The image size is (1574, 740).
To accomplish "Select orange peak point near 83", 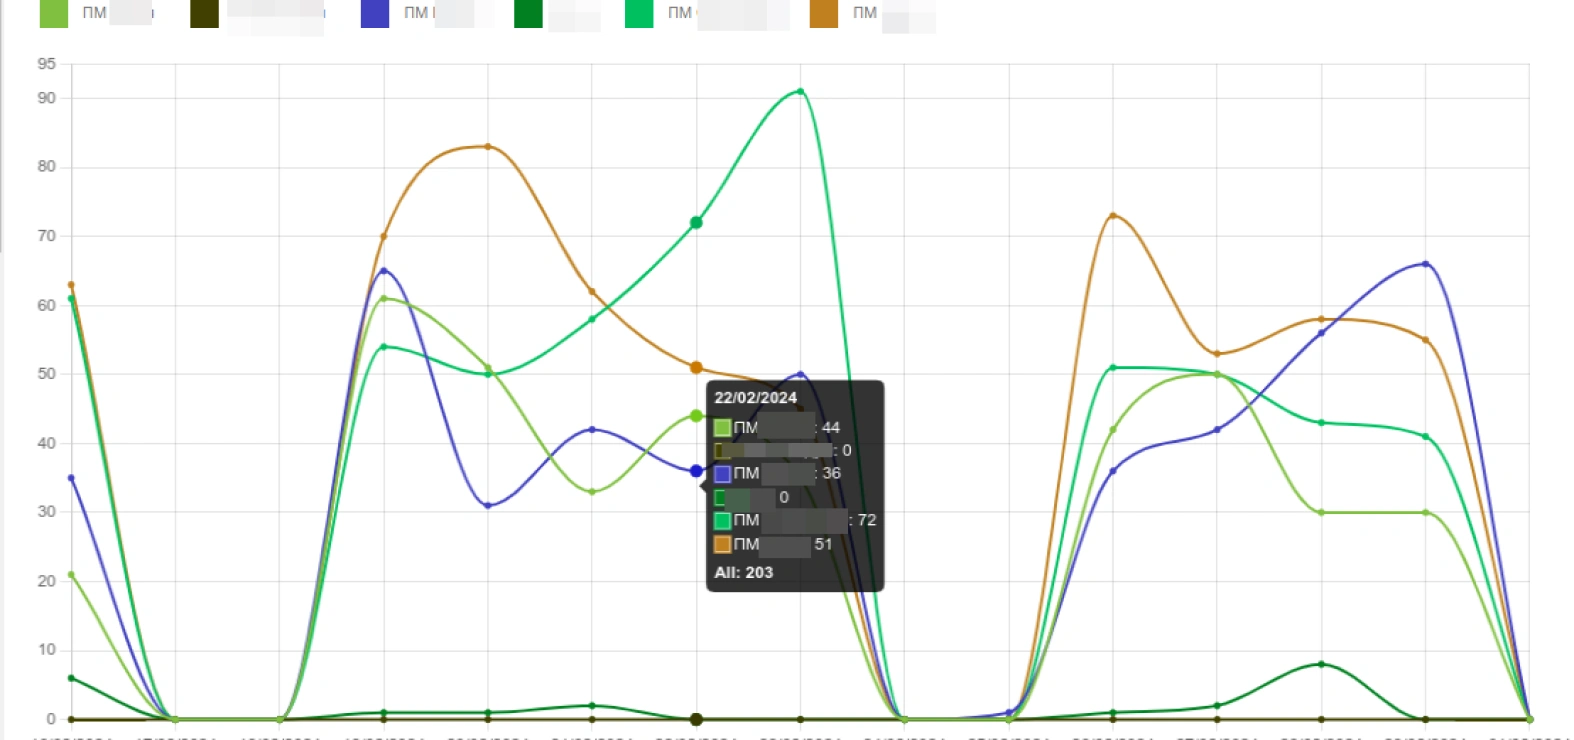I will point(488,146).
